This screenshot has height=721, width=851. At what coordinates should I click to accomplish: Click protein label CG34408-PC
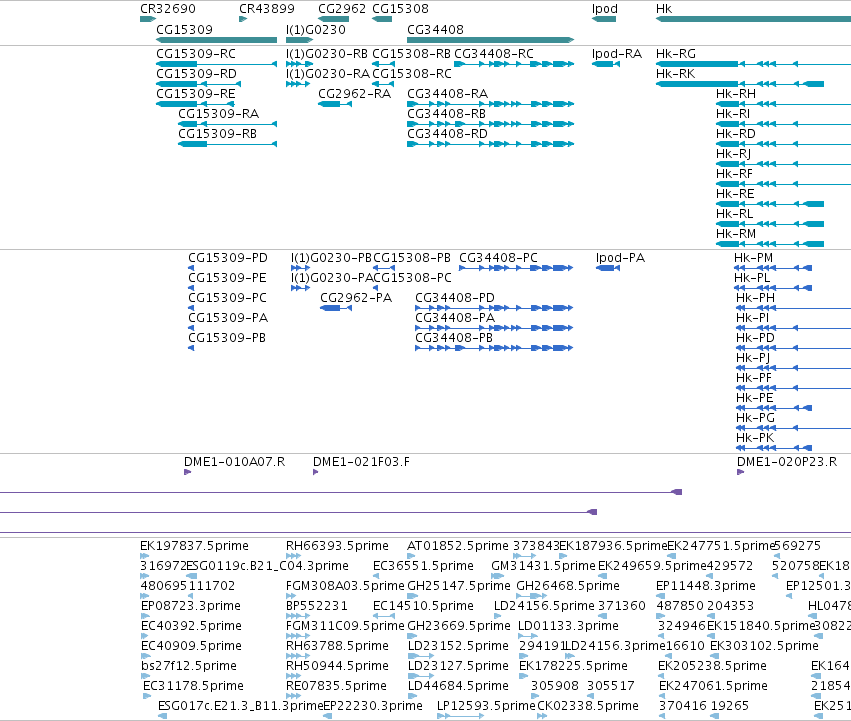498,257
